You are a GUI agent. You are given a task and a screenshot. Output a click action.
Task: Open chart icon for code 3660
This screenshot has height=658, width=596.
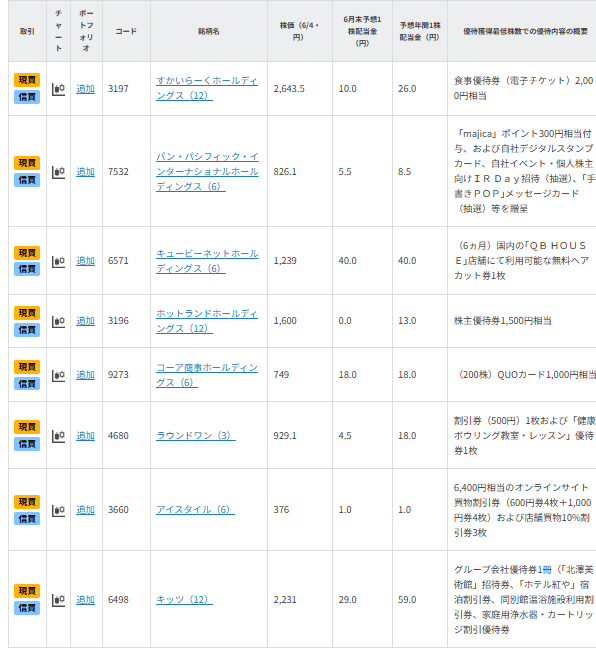coord(58,510)
